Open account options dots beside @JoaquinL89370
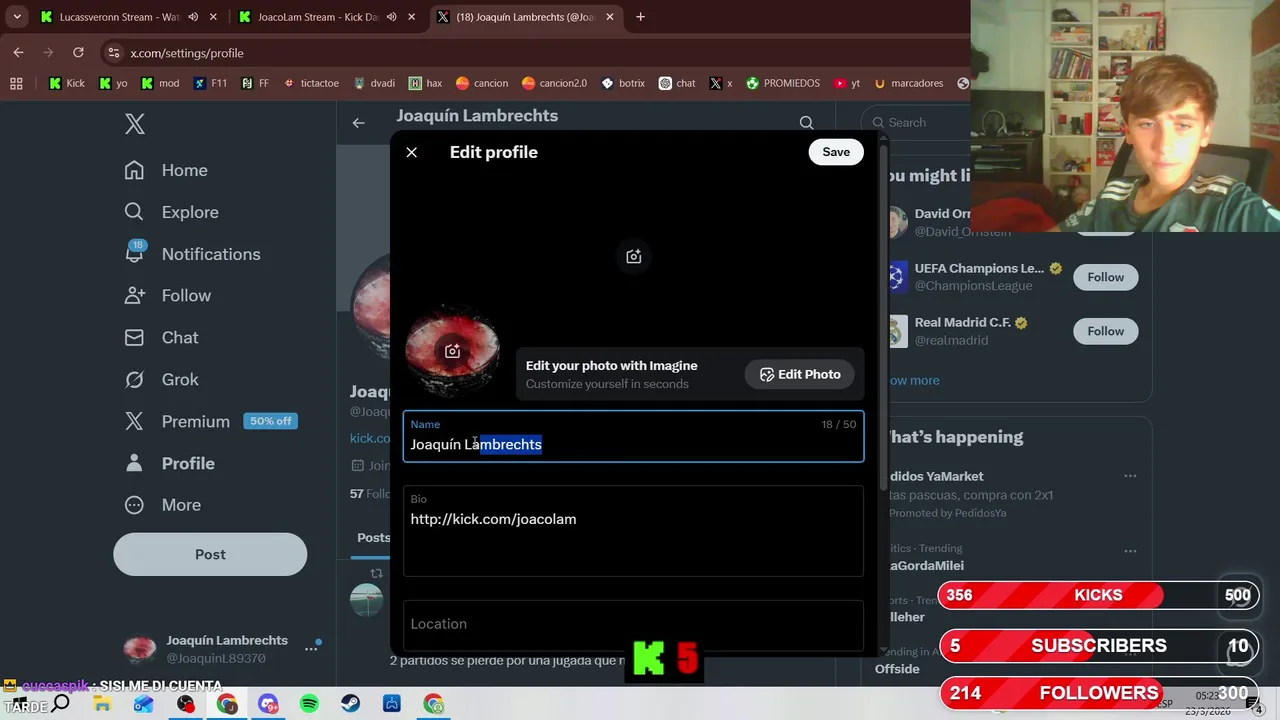 pyautogui.click(x=311, y=649)
